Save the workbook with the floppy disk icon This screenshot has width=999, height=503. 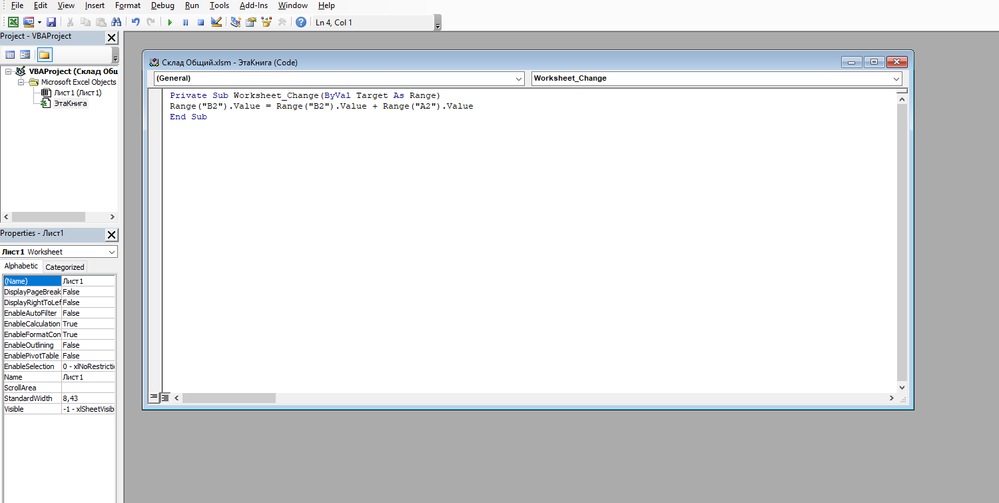click(x=51, y=22)
